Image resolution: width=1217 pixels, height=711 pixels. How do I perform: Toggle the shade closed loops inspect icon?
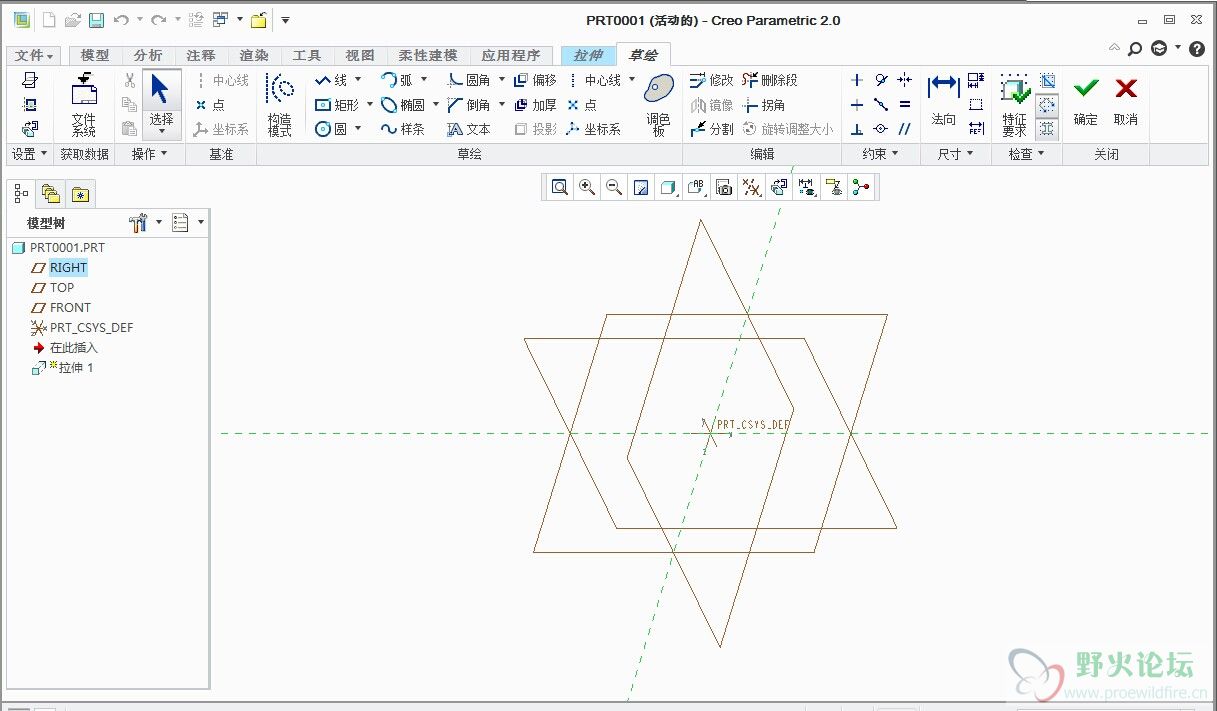tap(1047, 81)
